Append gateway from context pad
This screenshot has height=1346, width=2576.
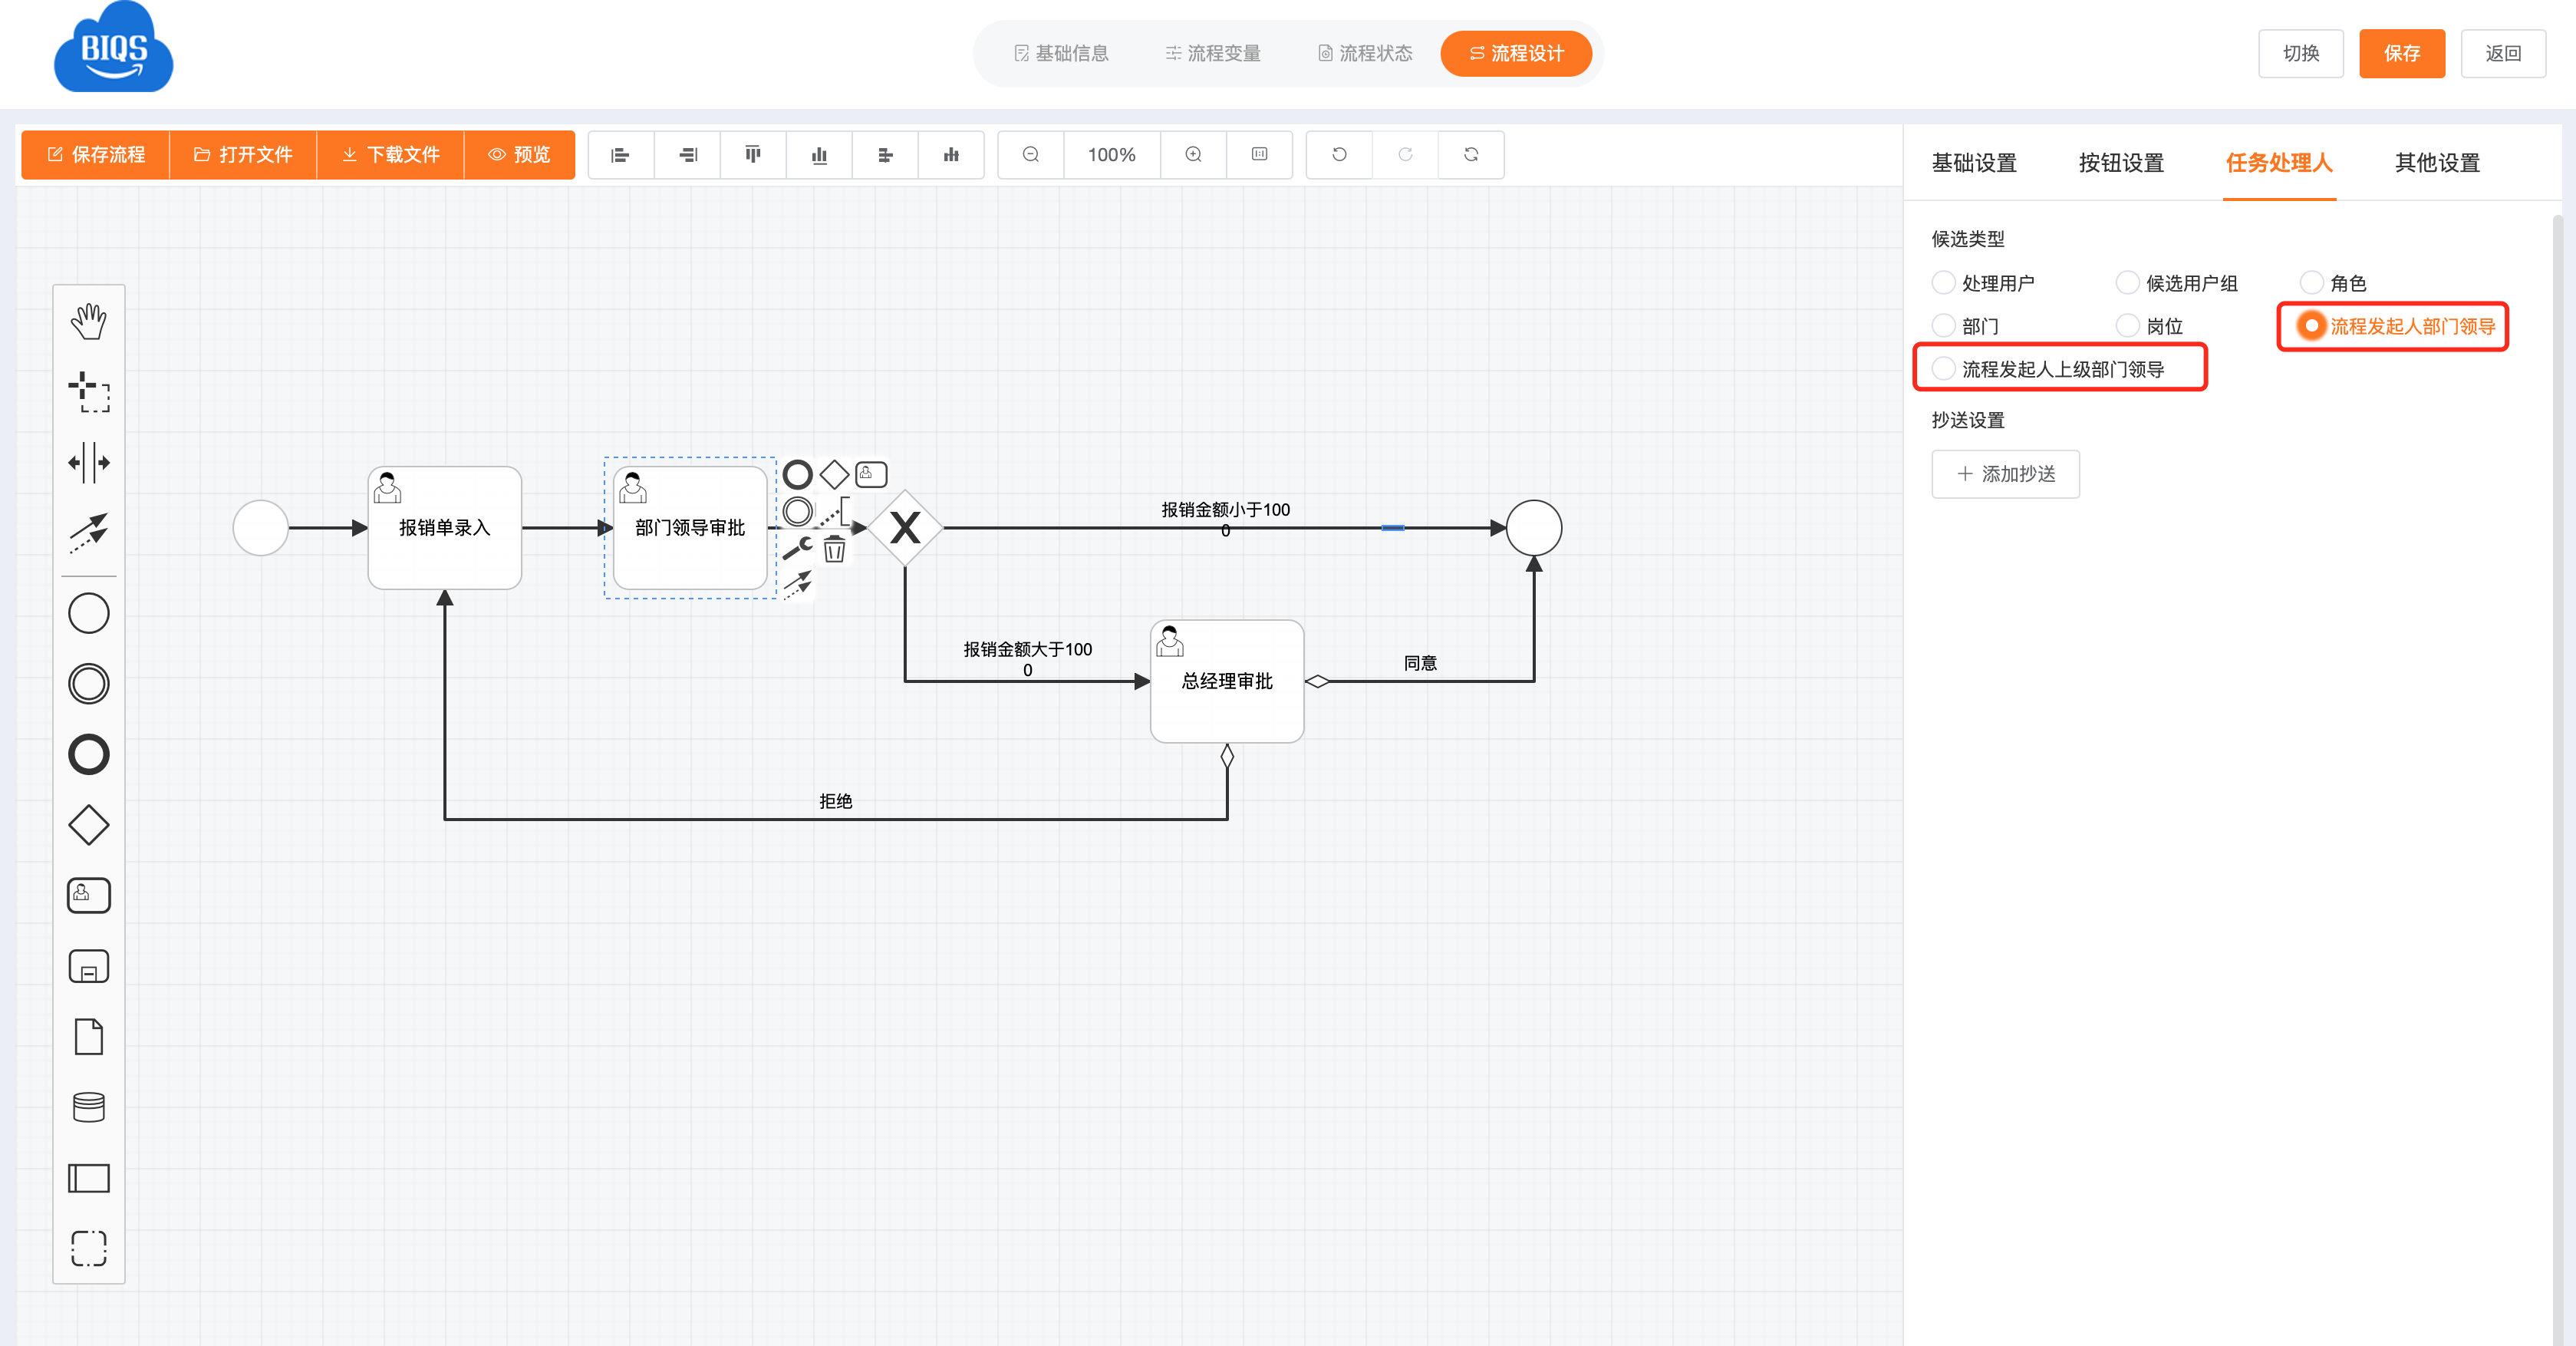(x=834, y=474)
